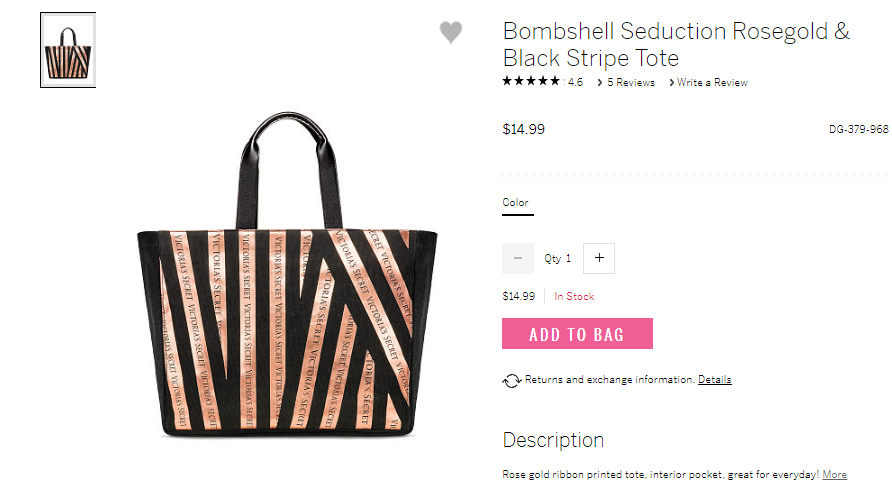The height and width of the screenshot is (487, 892).
Task: Click the main tote bag product image
Action: (287, 275)
